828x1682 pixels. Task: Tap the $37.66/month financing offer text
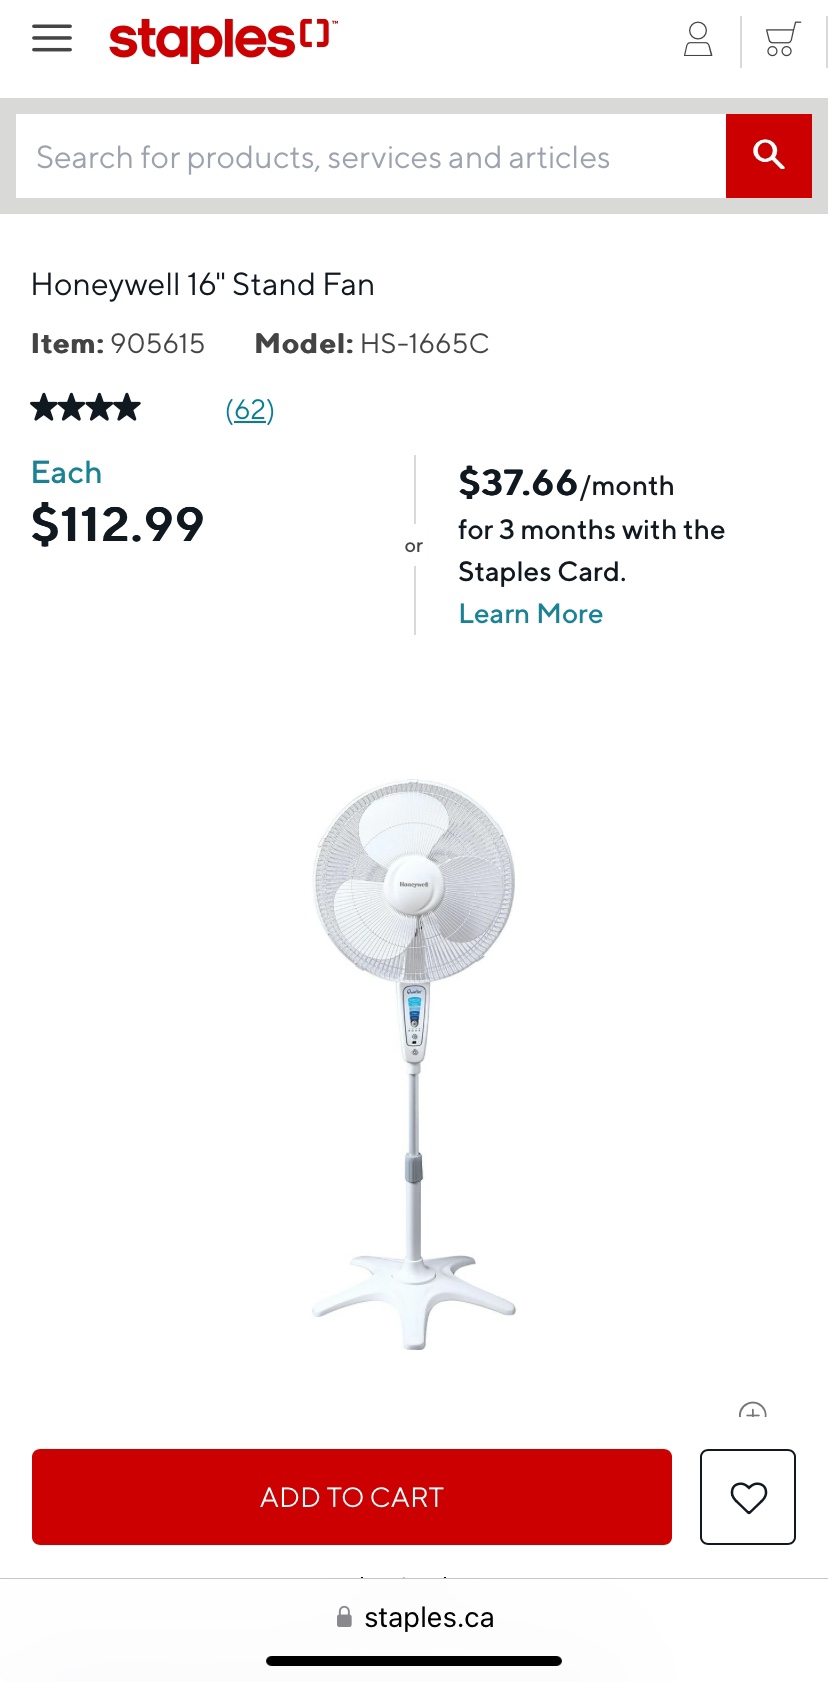pos(566,485)
